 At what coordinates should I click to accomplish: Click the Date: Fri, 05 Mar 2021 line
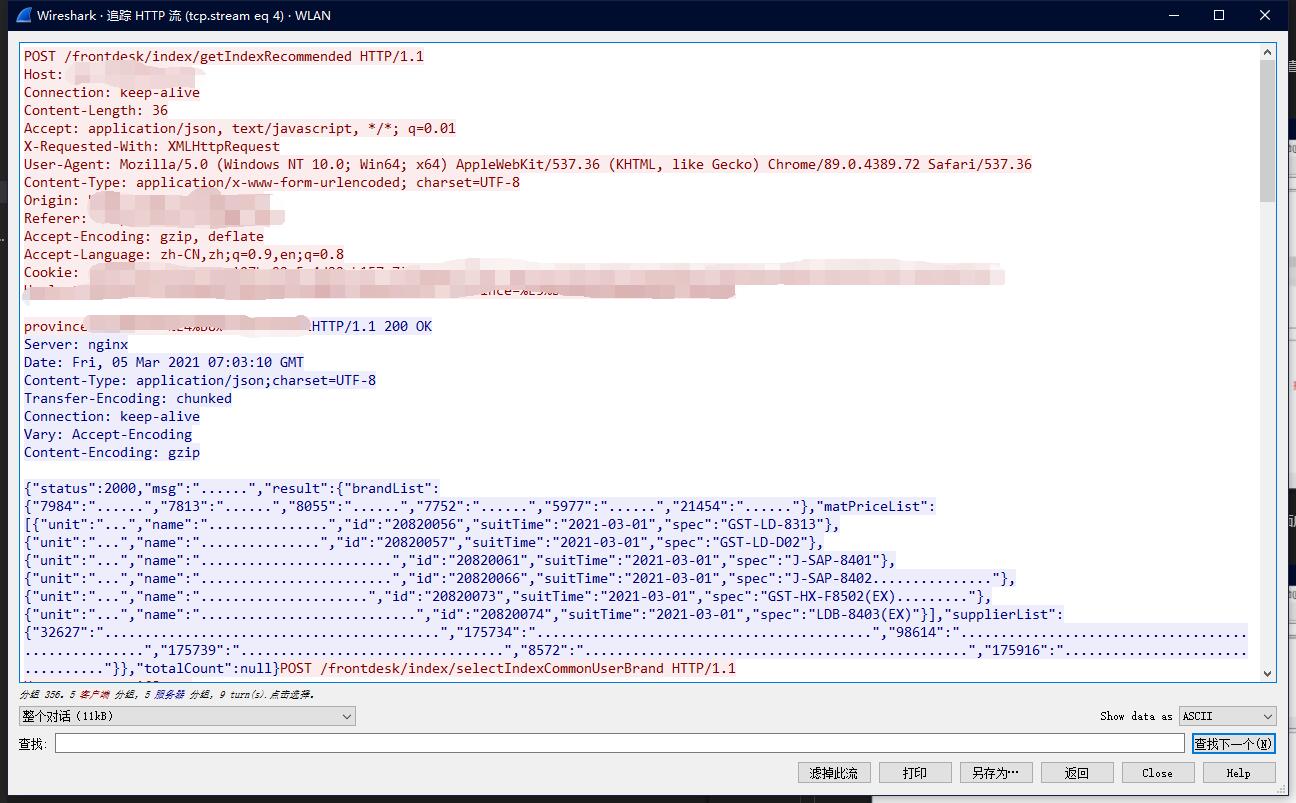(x=164, y=362)
